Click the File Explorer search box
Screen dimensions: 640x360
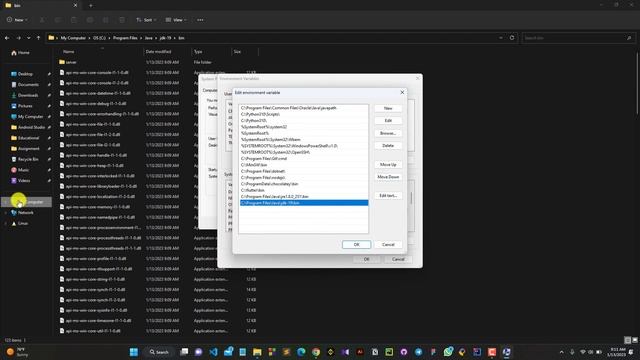(x=578, y=38)
